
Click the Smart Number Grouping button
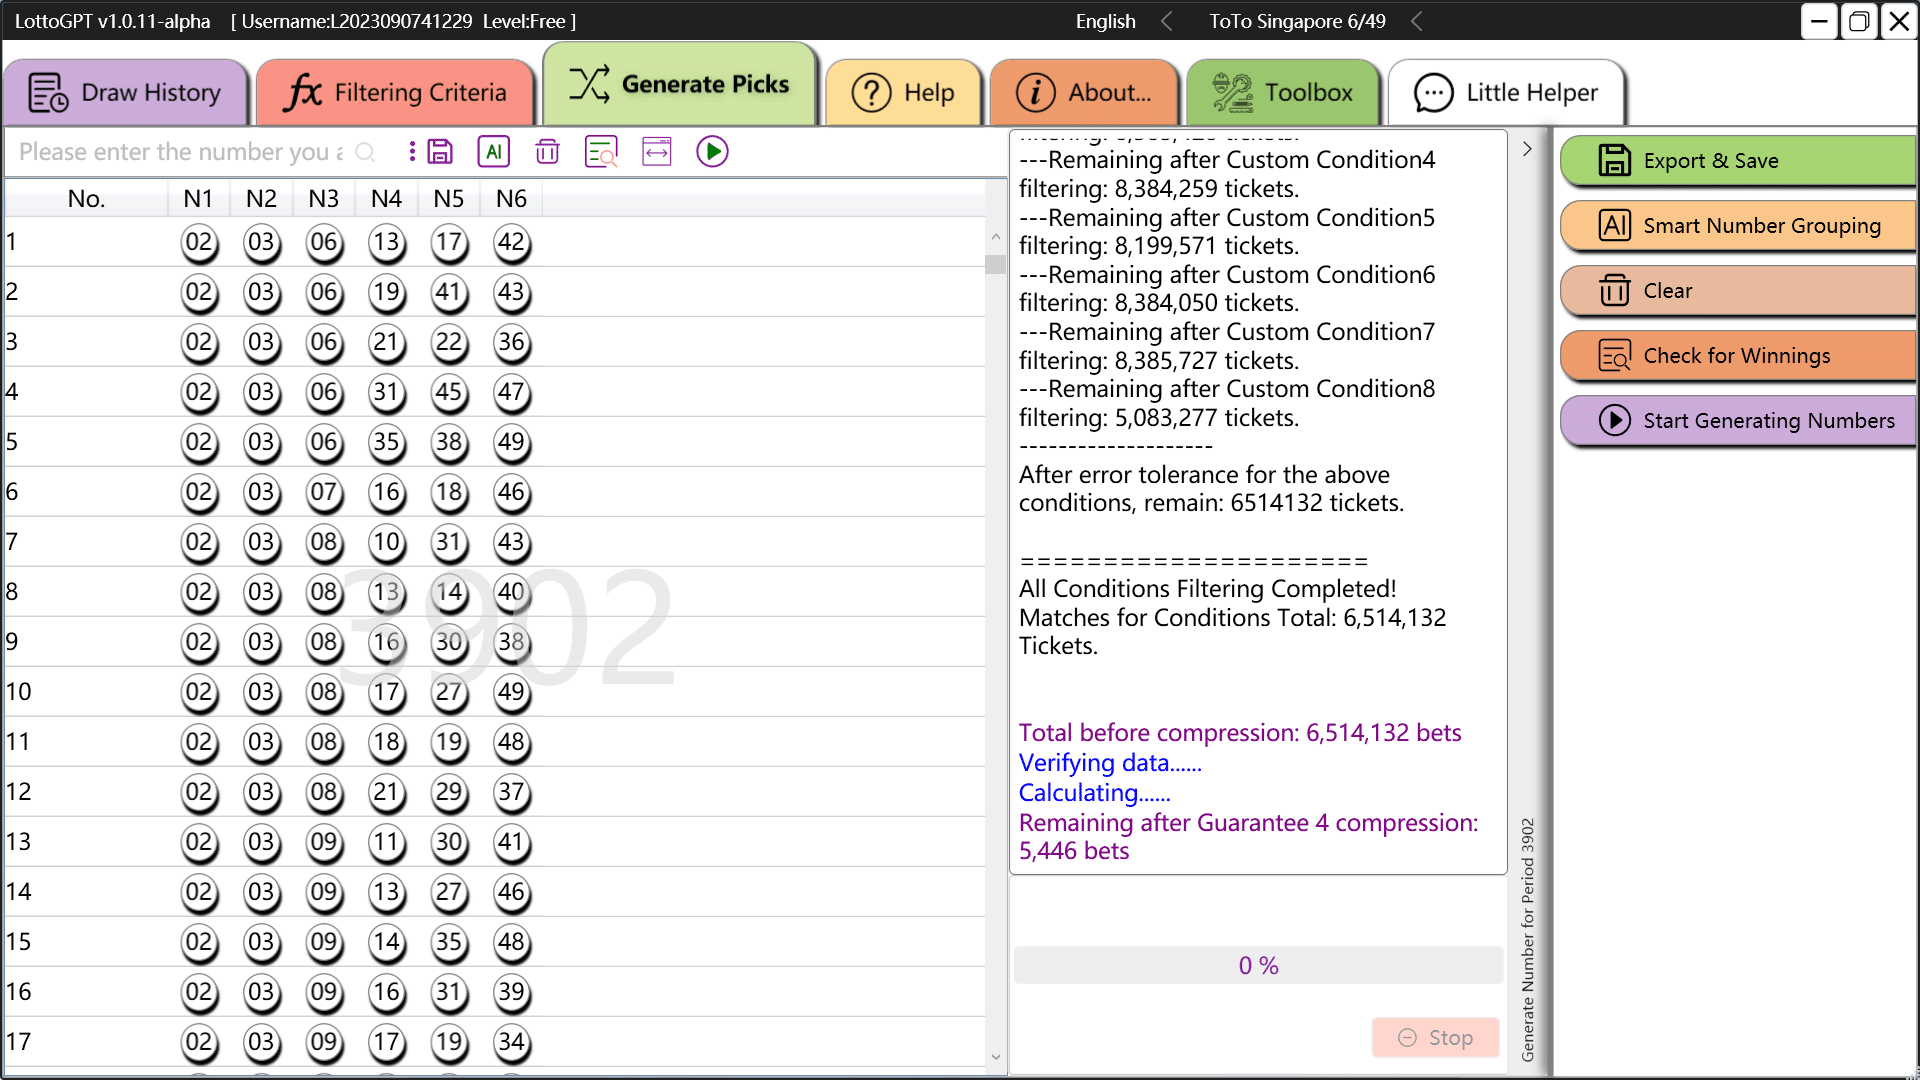tap(1738, 226)
